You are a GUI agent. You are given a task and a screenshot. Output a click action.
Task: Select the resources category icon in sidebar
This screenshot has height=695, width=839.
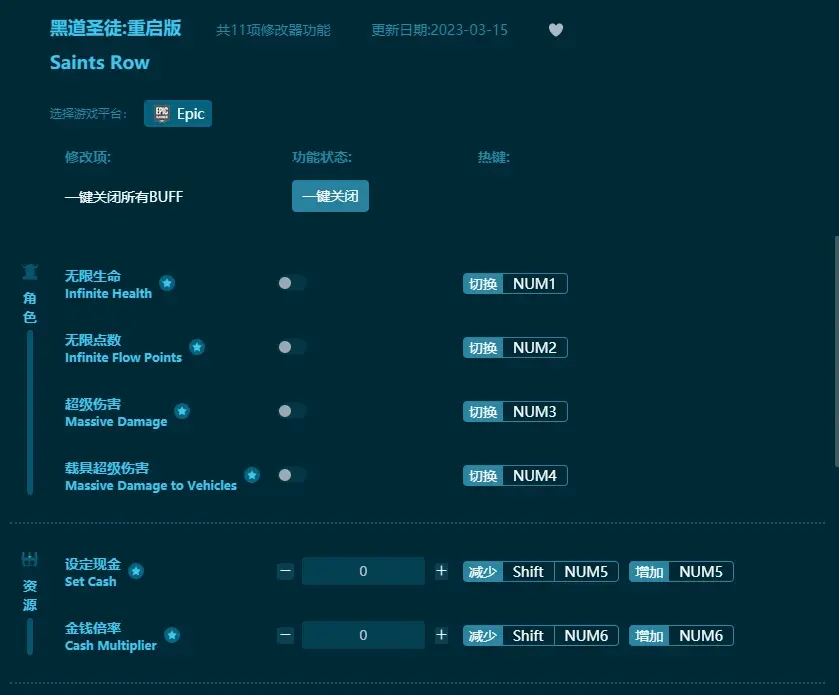click(x=29, y=560)
